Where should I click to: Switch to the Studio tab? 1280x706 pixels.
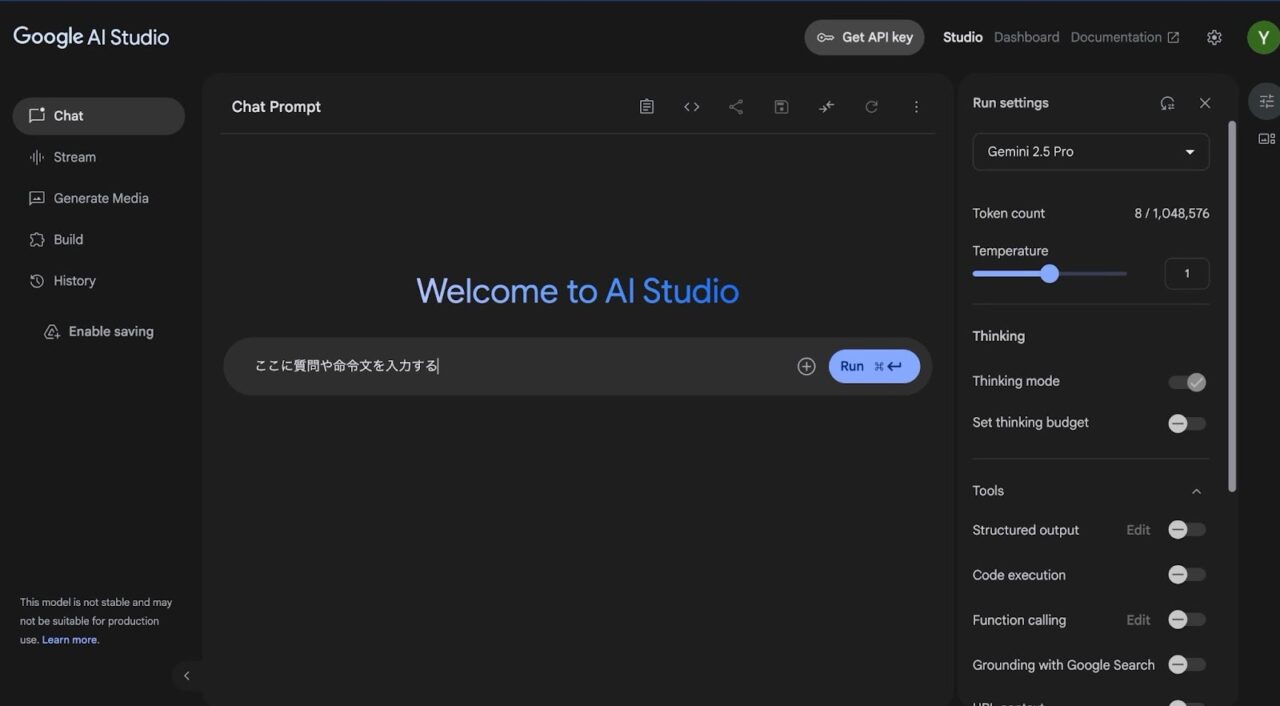point(963,37)
